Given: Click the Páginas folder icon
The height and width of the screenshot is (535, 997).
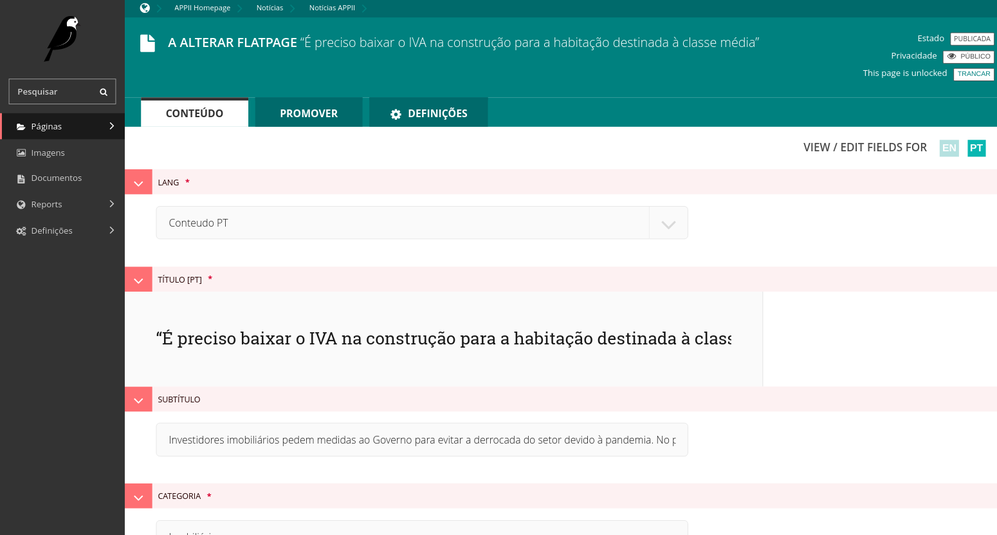Looking at the screenshot, I should [x=21, y=127].
